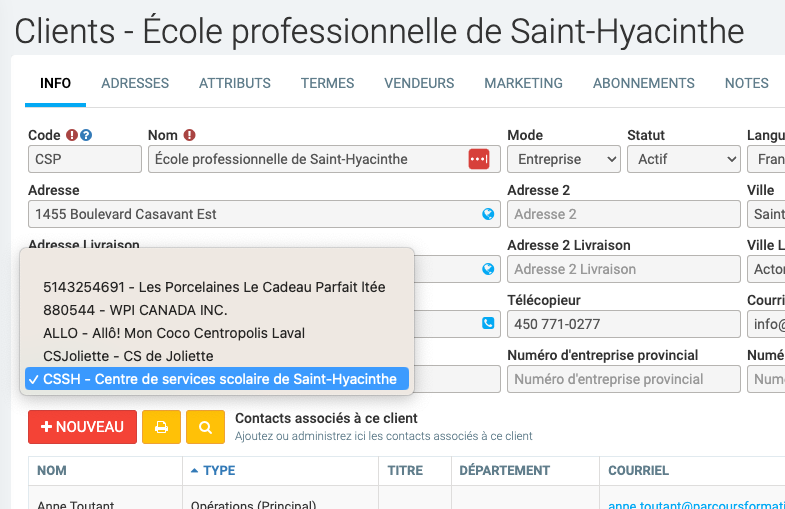Click the red NOUVEAU button
Image resolution: width=785 pixels, height=509 pixels.
(82, 427)
